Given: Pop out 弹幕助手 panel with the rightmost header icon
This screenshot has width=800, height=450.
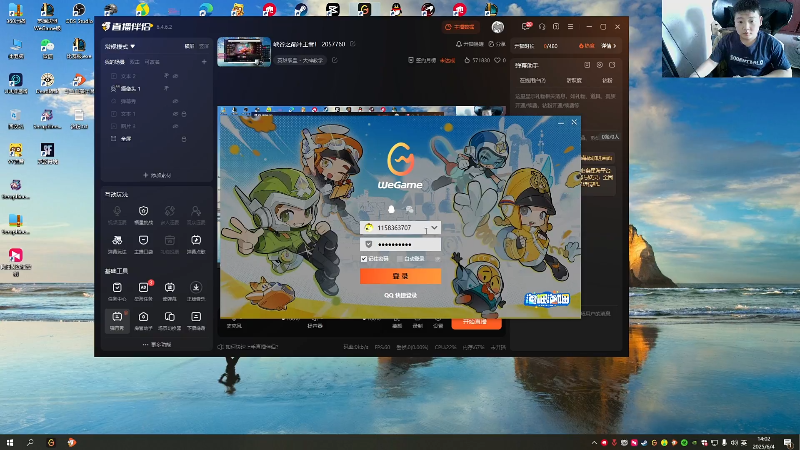Looking at the screenshot, I should coord(612,65).
